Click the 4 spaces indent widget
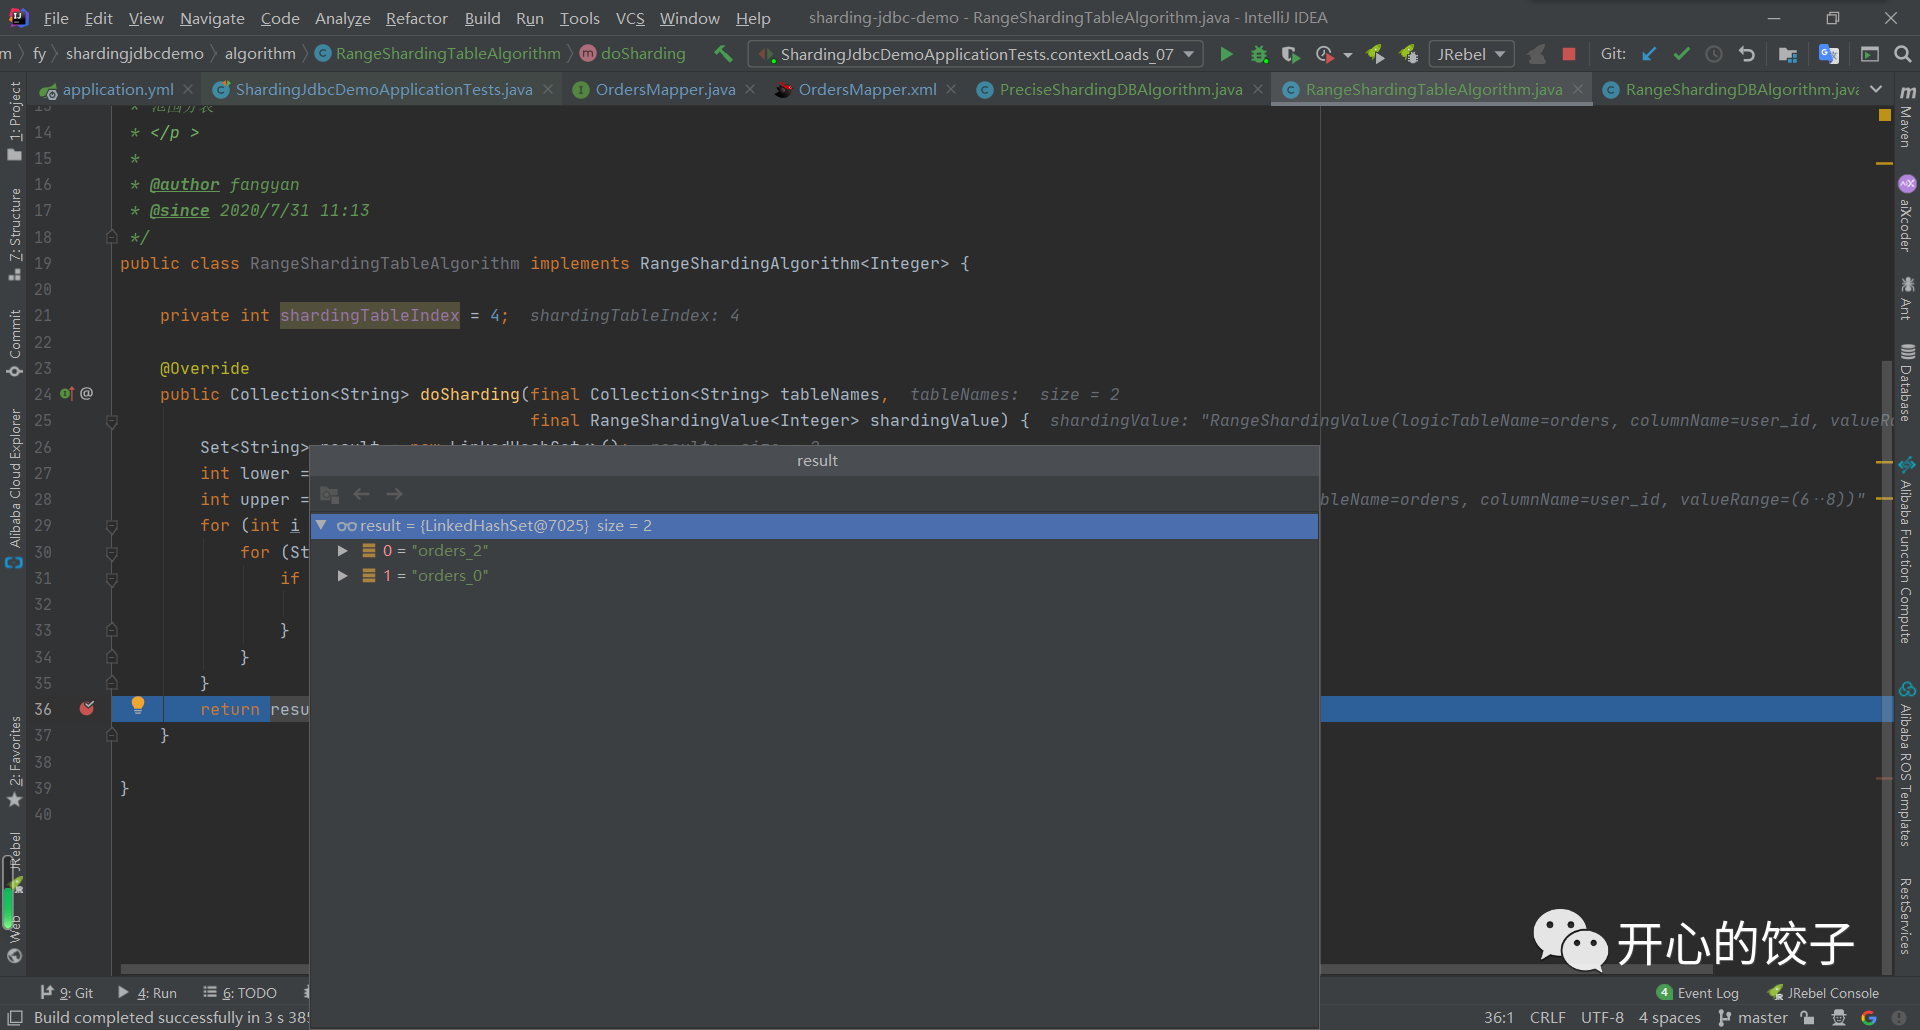 (x=1669, y=1018)
